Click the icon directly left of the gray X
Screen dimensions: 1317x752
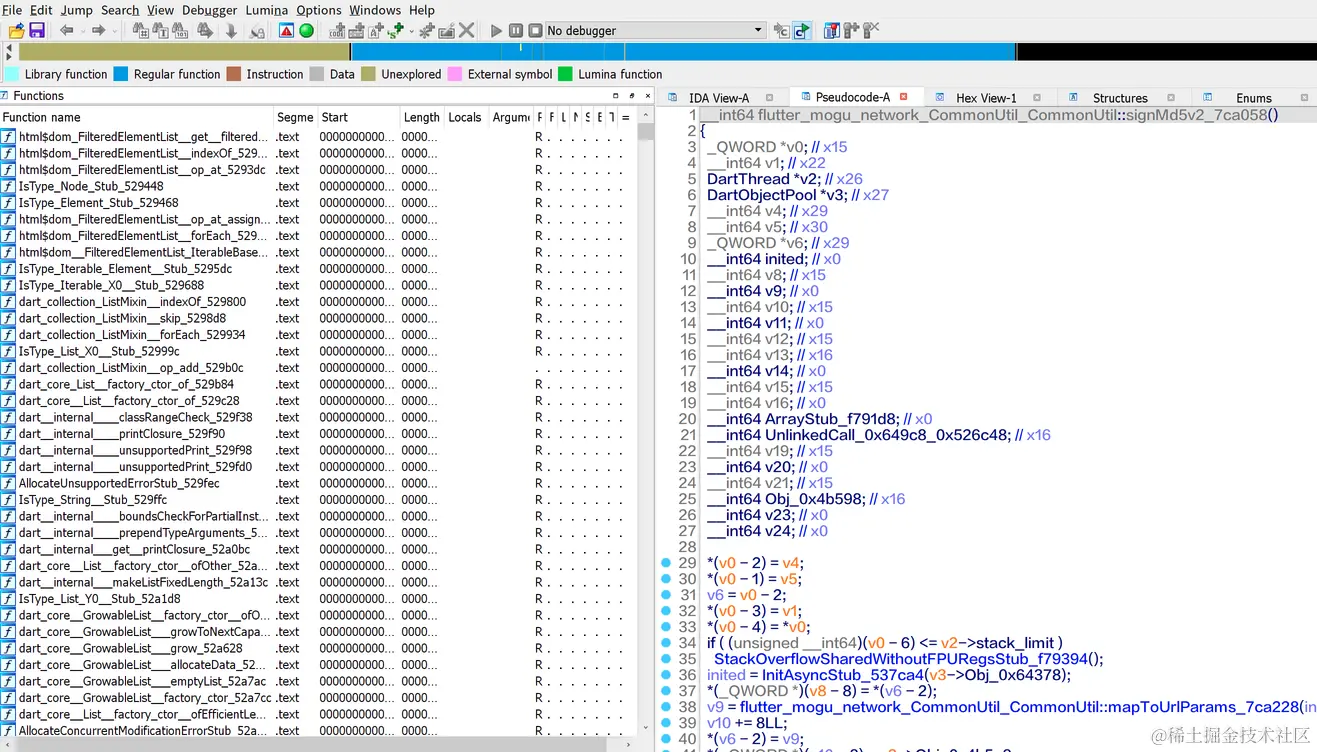tap(446, 30)
